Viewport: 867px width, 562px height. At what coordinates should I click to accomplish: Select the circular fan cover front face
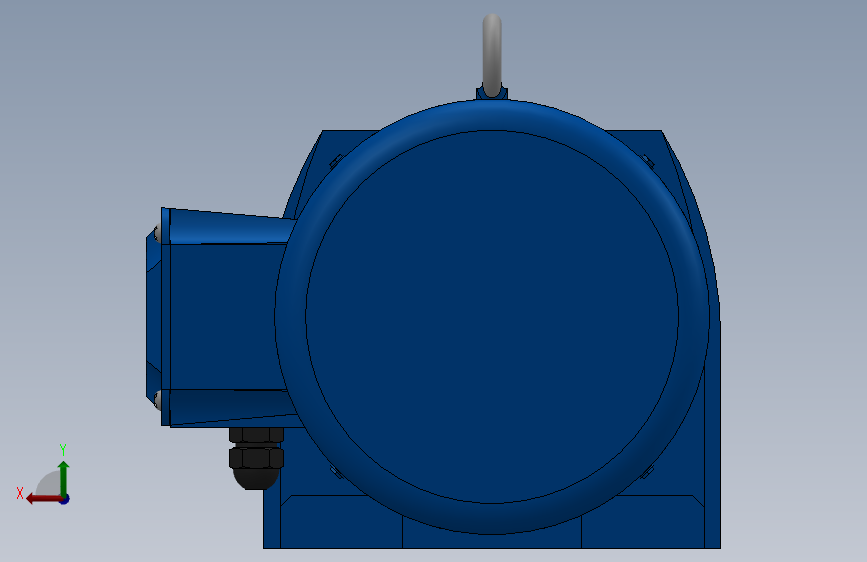[x=492, y=317]
